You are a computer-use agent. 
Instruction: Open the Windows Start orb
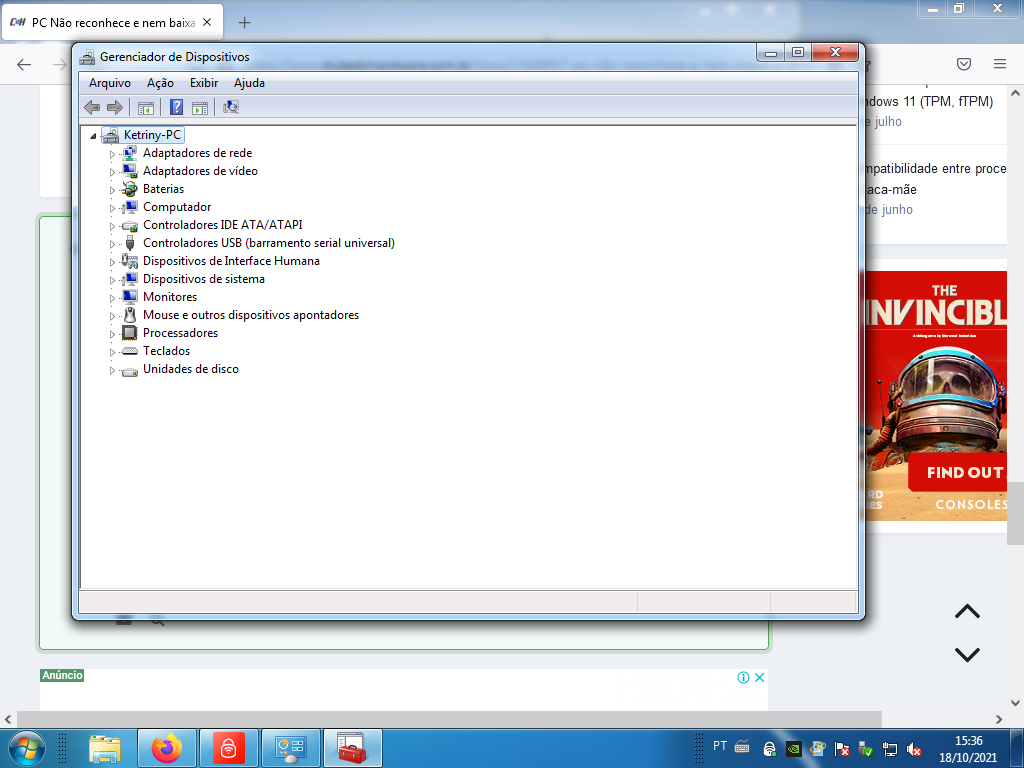[27, 748]
